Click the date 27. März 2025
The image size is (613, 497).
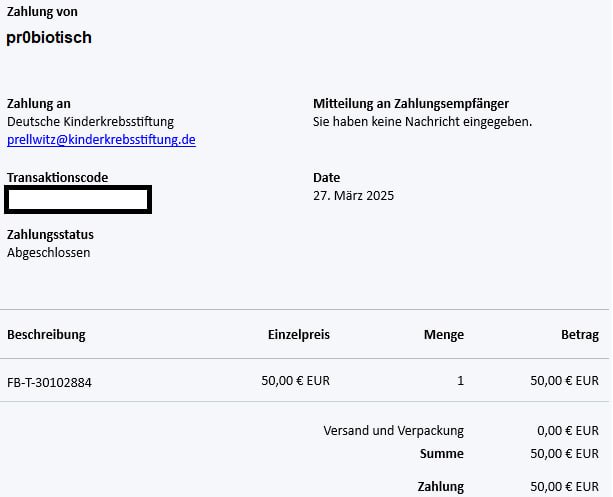click(353, 195)
